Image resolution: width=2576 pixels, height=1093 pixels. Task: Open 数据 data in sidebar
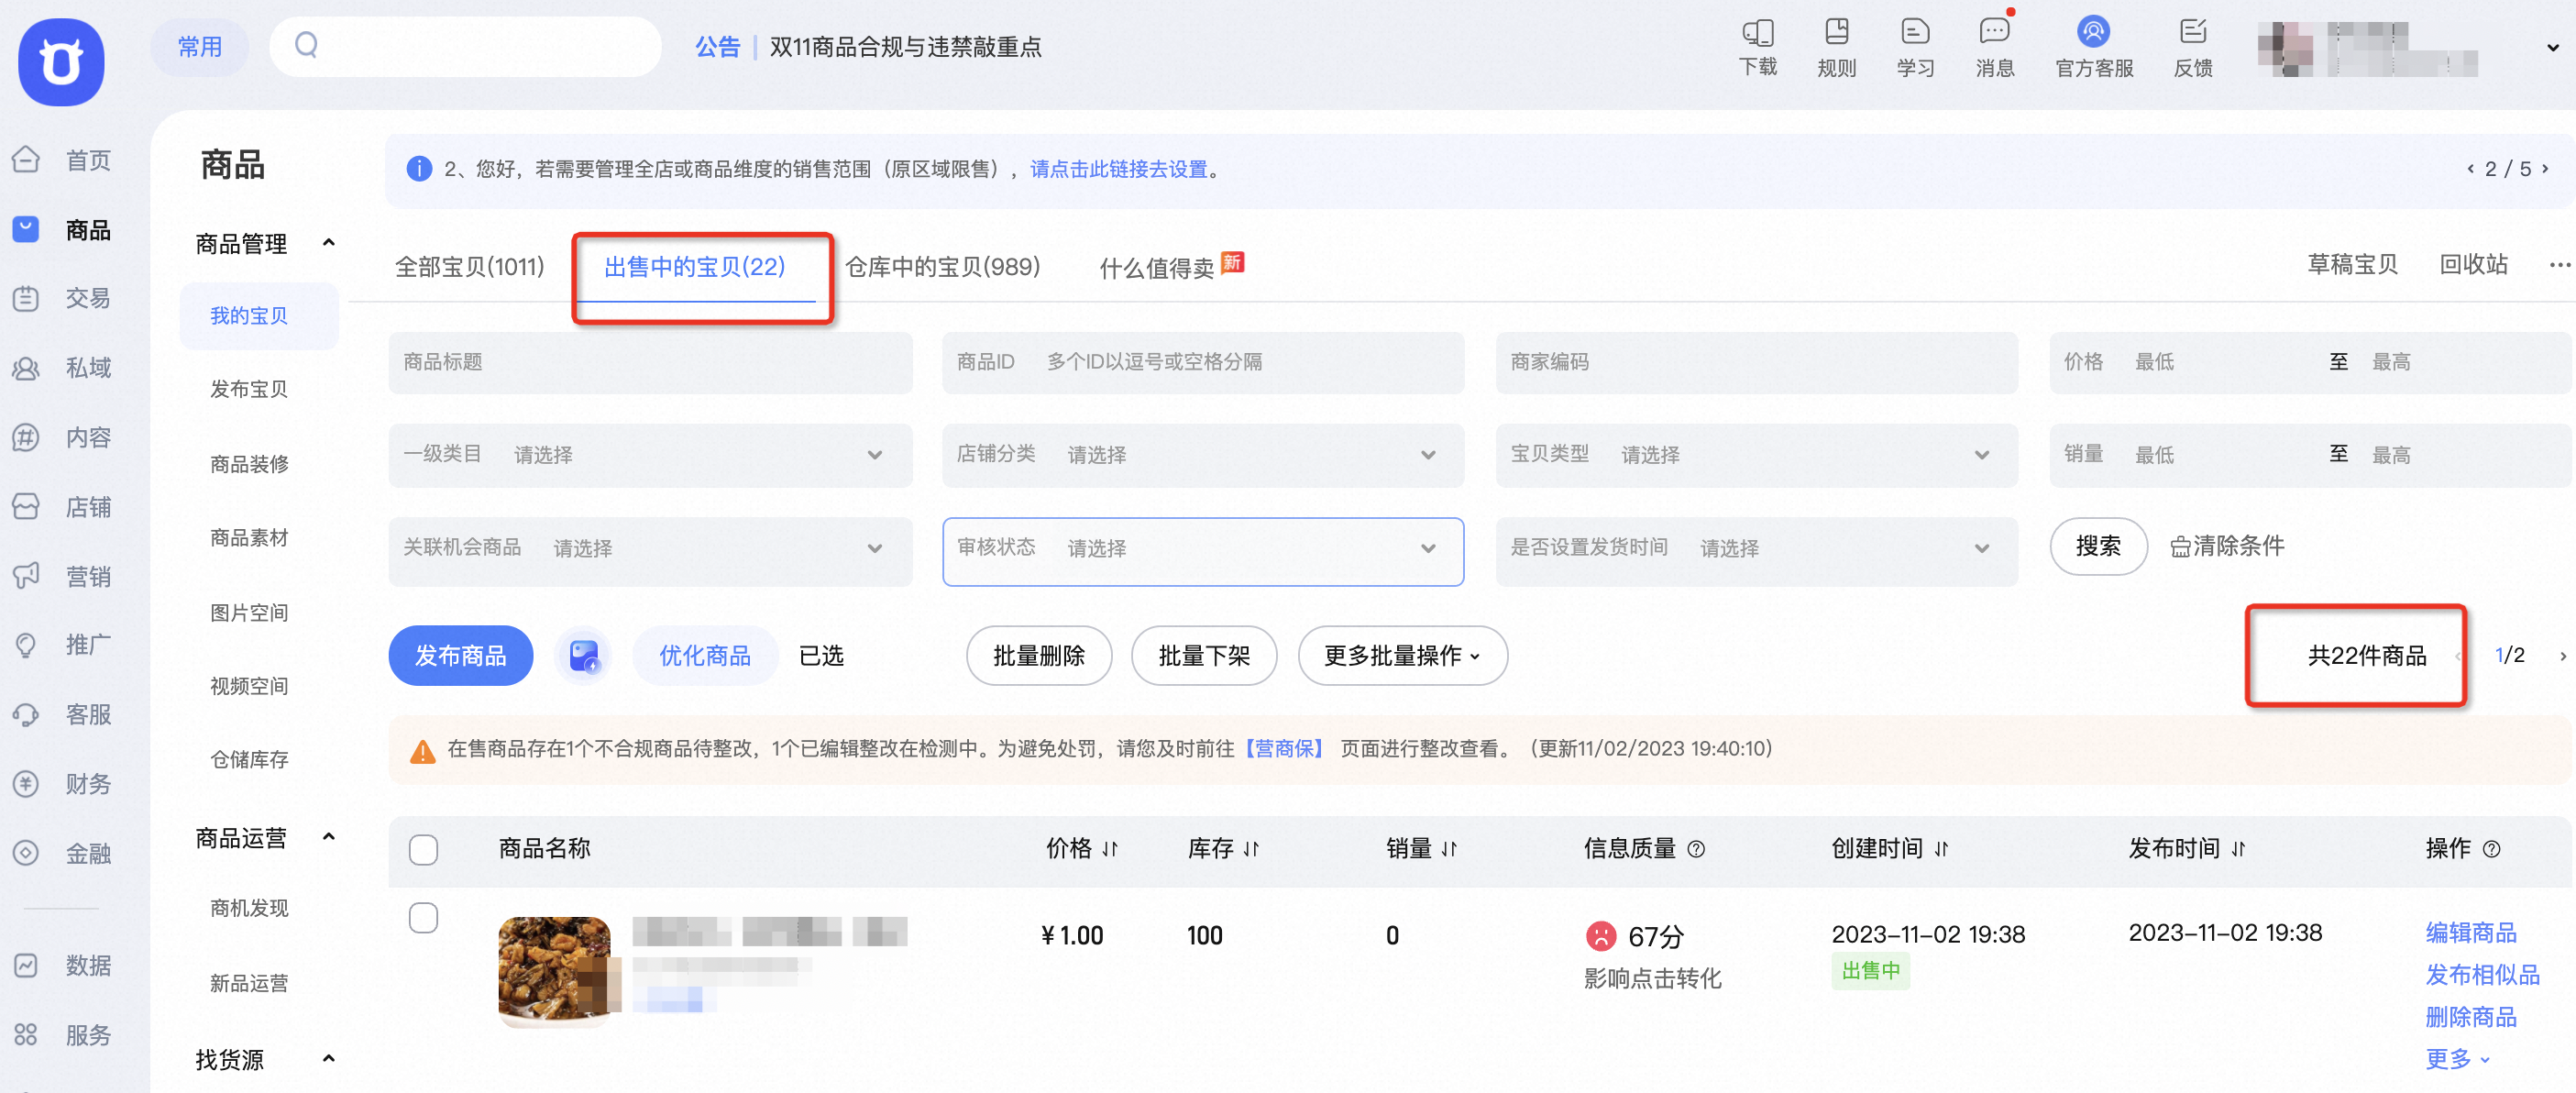(x=62, y=966)
